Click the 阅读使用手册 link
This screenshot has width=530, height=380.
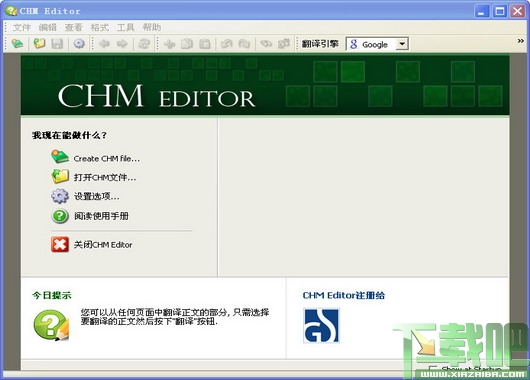101,216
